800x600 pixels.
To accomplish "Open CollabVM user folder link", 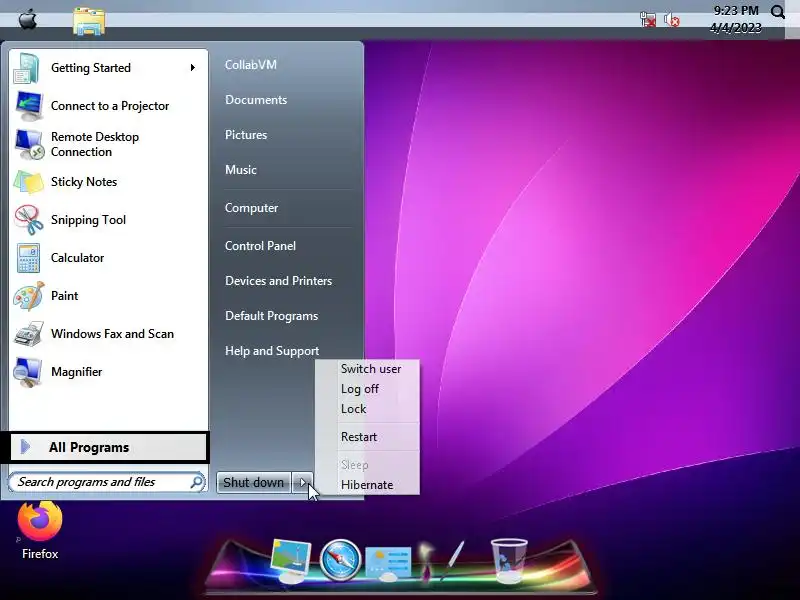I will click(x=251, y=65).
